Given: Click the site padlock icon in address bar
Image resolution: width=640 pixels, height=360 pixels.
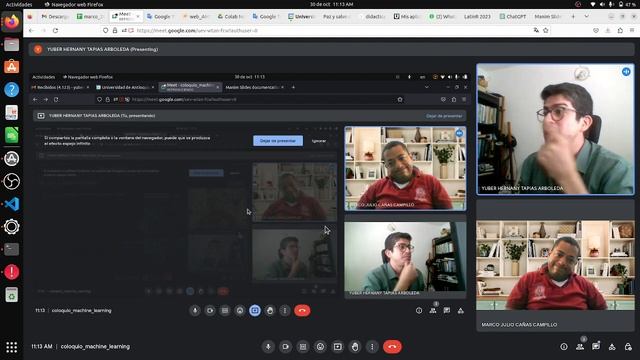Looking at the screenshot, I should [x=115, y=30].
